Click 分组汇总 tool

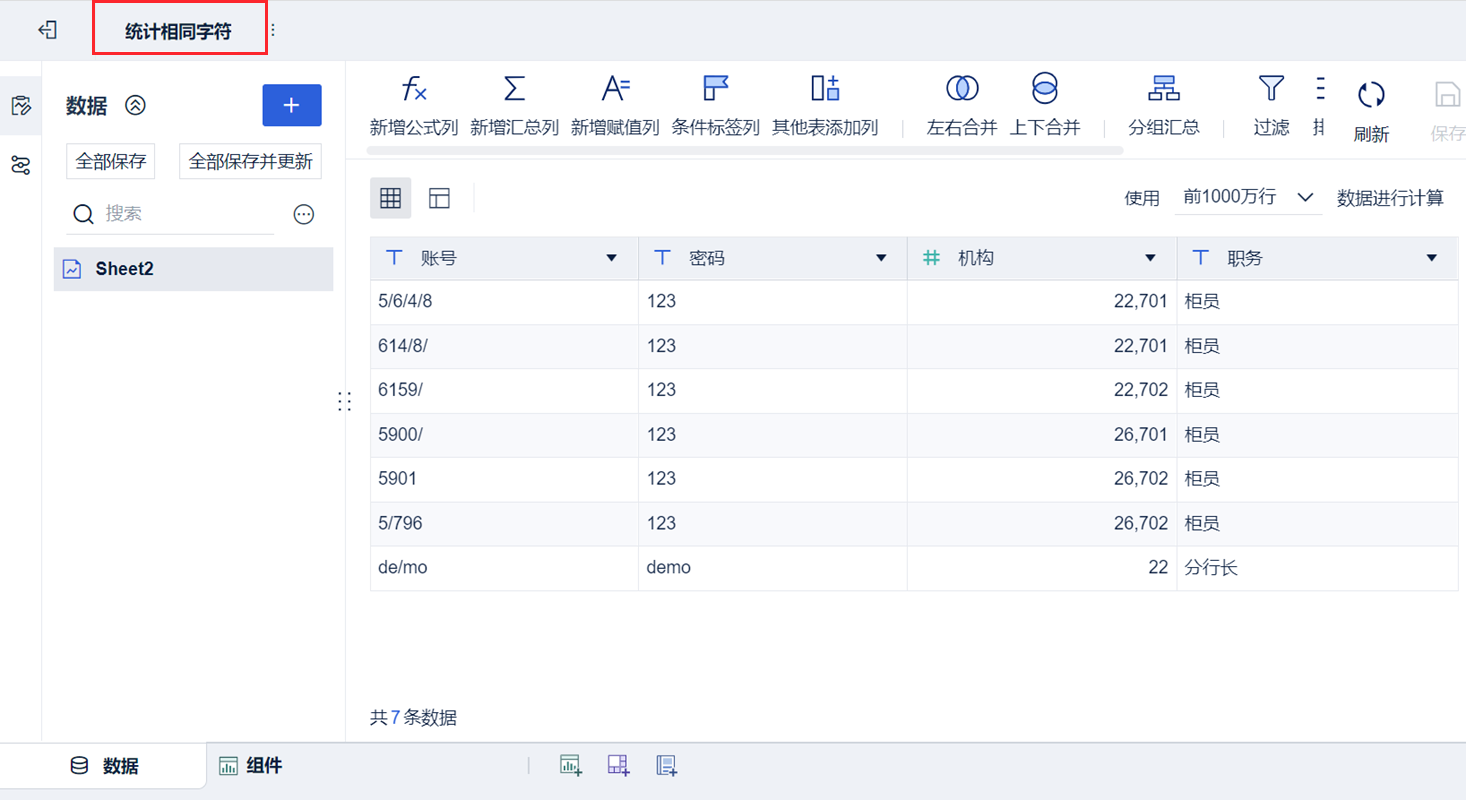(x=1164, y=105)
